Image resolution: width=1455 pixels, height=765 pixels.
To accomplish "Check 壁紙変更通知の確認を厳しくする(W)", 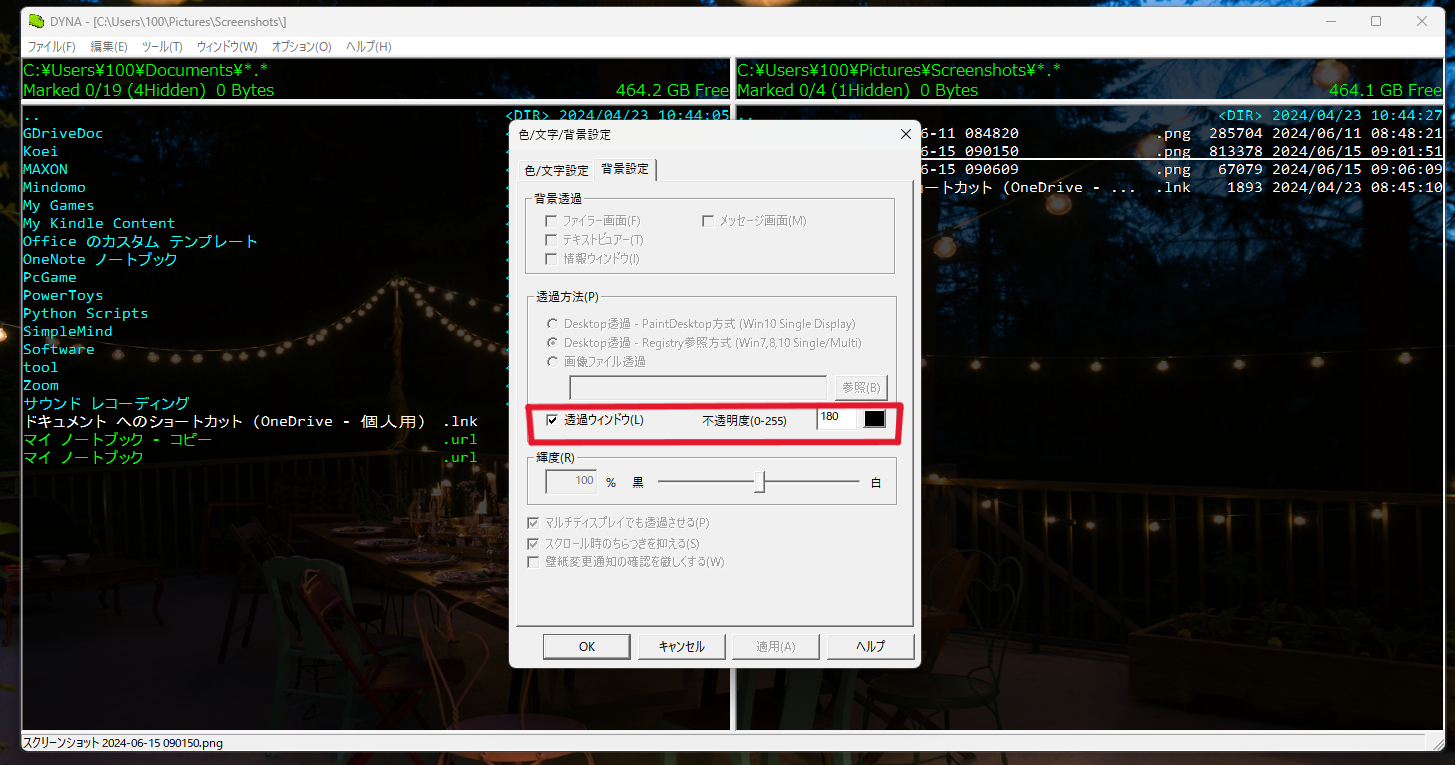I will [533, 562].
